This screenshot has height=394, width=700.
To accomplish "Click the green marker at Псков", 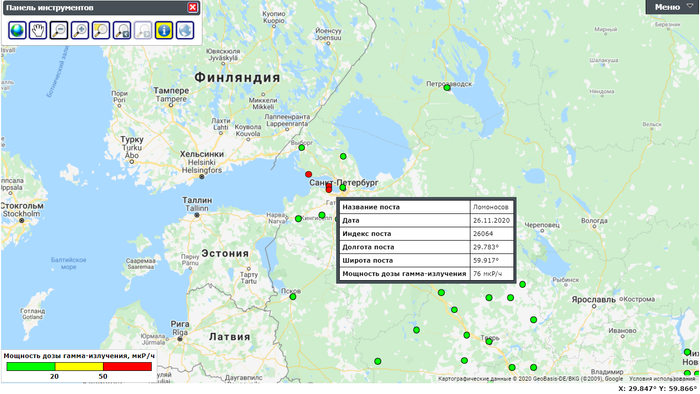I will point(293,297).
